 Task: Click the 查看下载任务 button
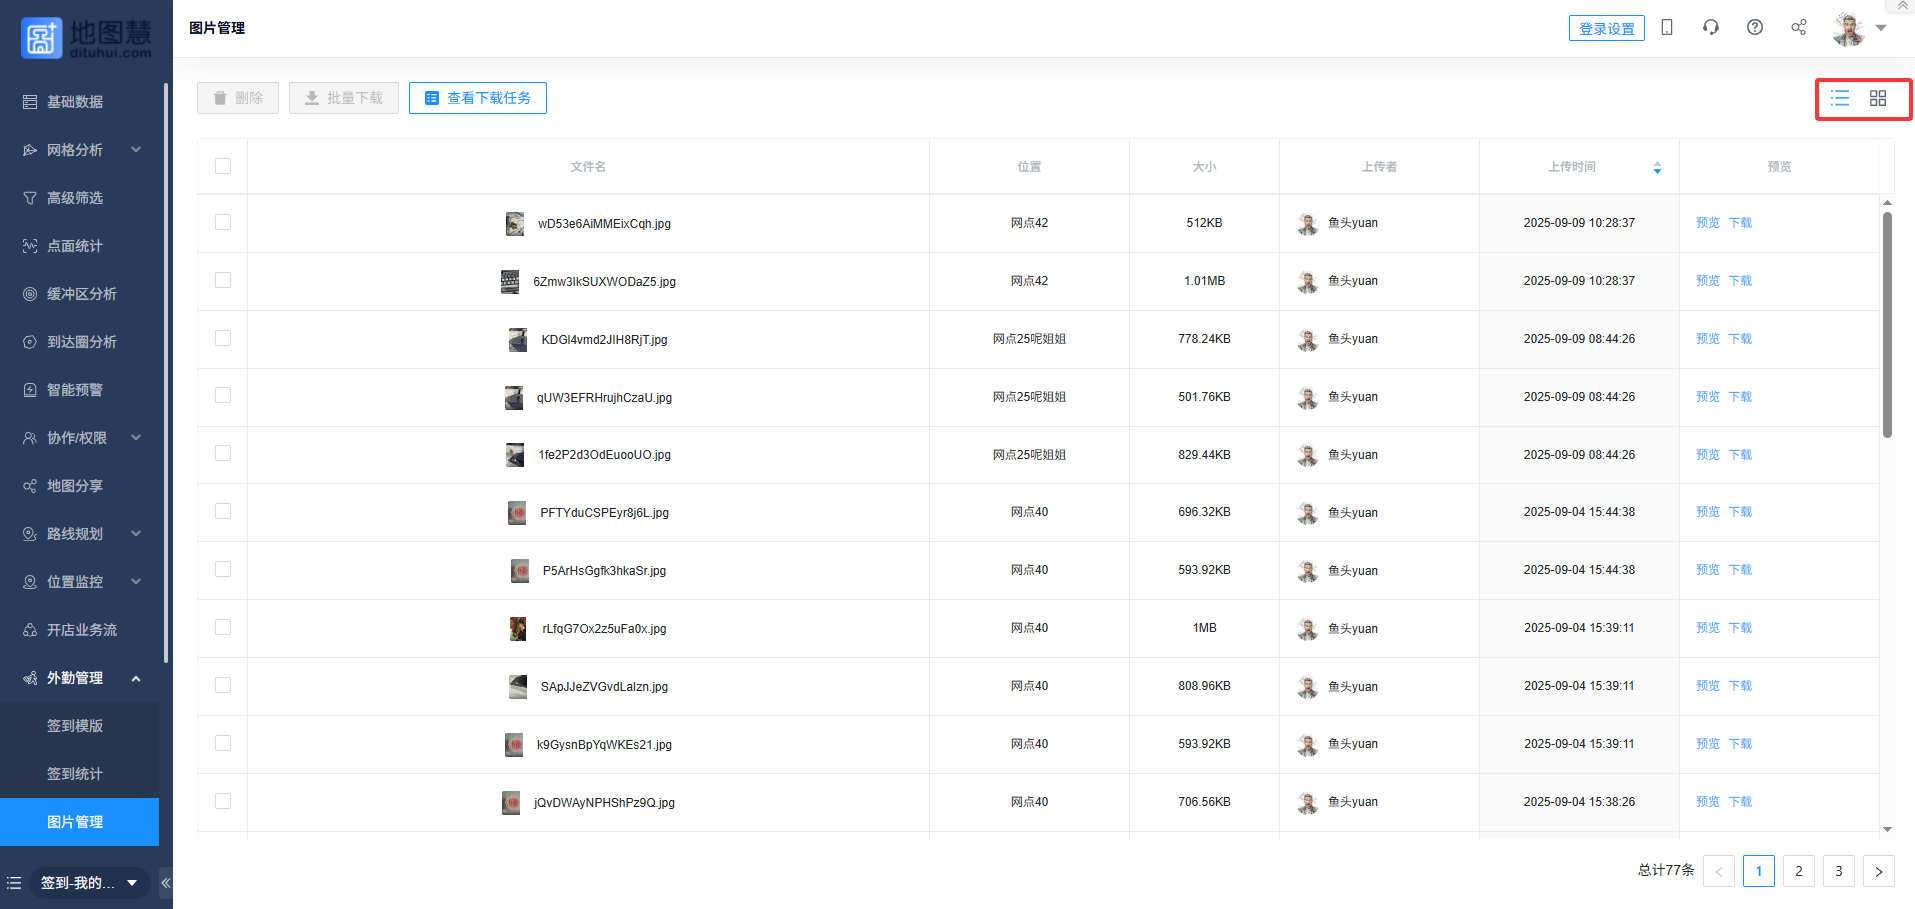(478, 98)
